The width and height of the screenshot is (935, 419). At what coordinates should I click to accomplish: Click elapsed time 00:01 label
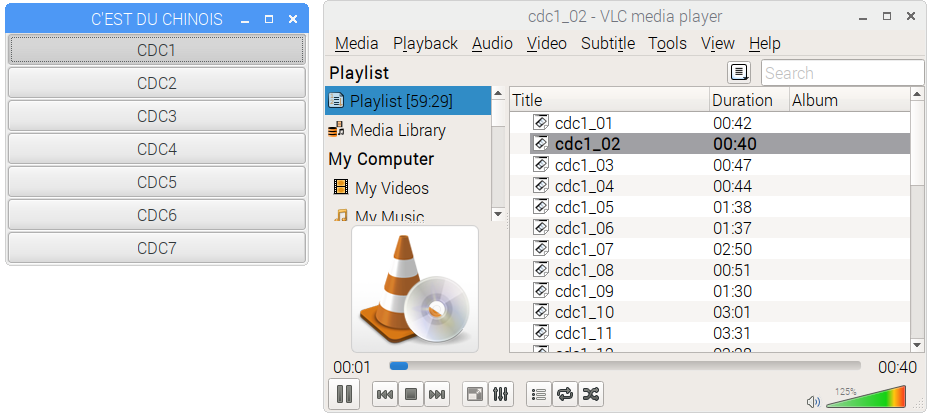point(352,367)
